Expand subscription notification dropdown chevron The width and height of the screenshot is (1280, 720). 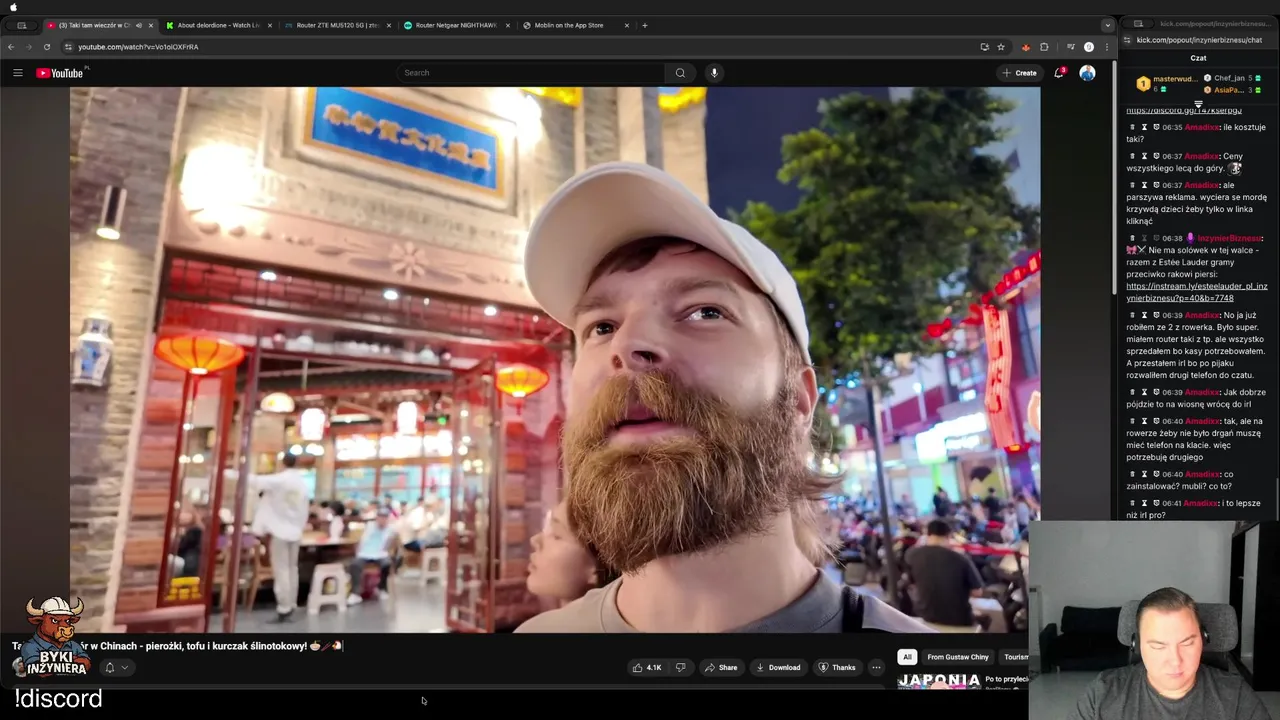[x=125, y=667]
